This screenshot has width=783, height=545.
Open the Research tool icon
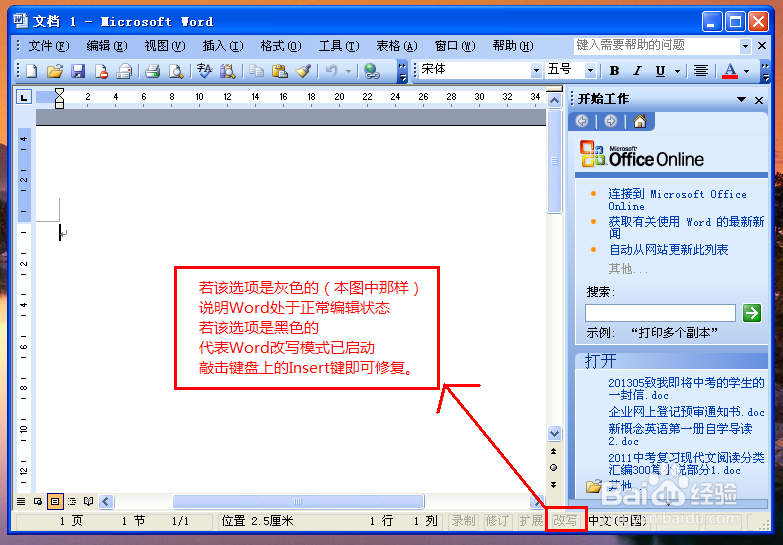click(227, 71)
